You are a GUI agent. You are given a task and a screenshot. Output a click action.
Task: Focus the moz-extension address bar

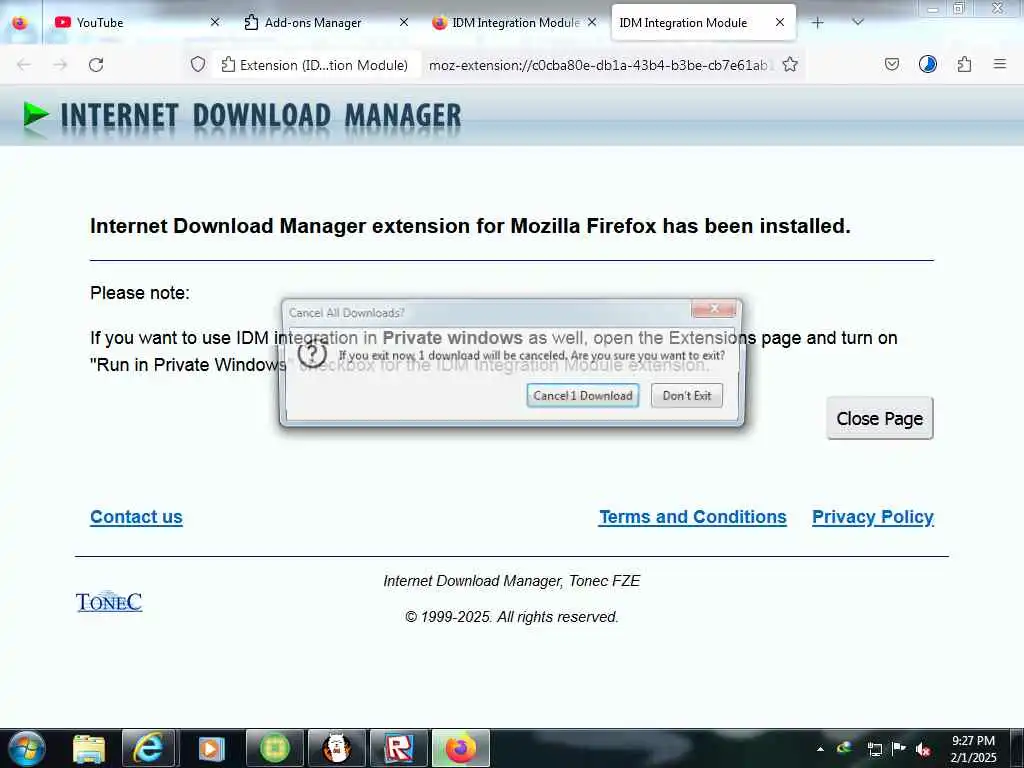(598, 65)
